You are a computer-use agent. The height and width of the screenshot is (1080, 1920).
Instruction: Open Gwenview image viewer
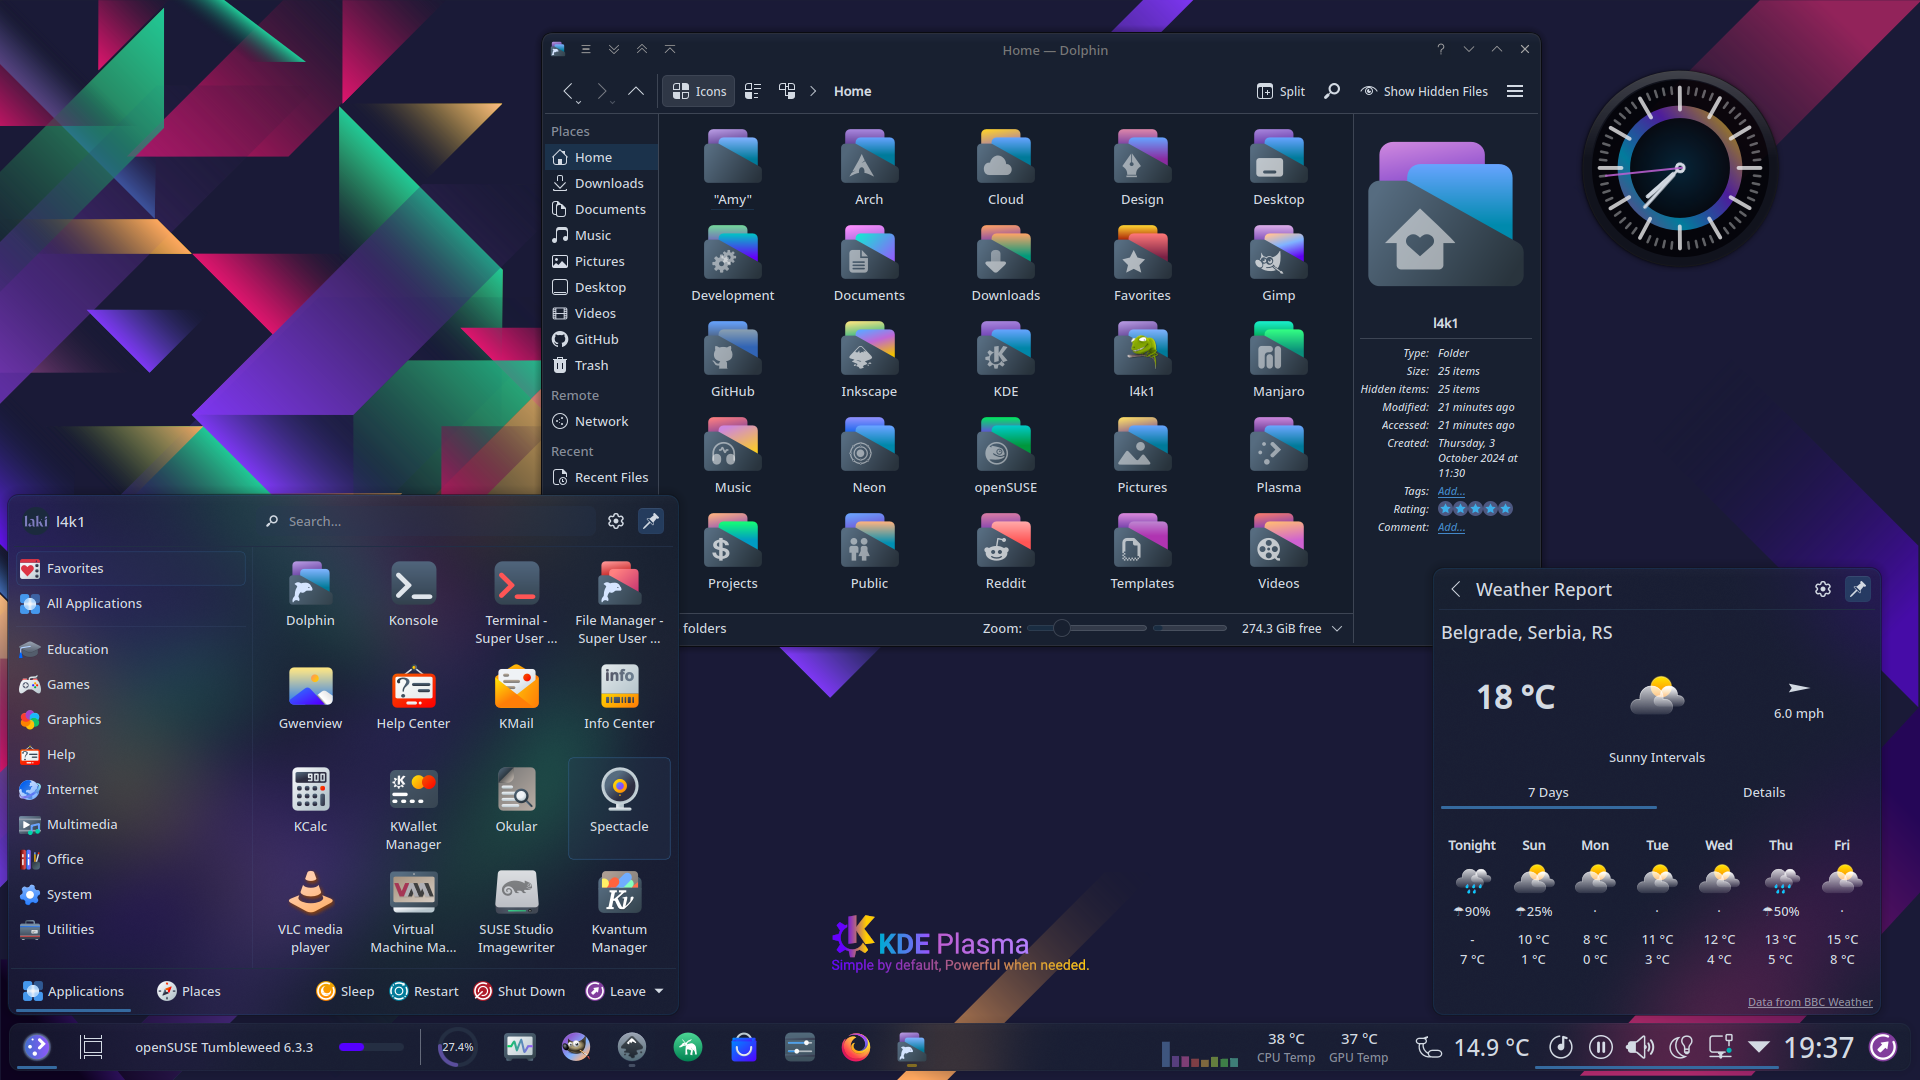pos(310,698)
